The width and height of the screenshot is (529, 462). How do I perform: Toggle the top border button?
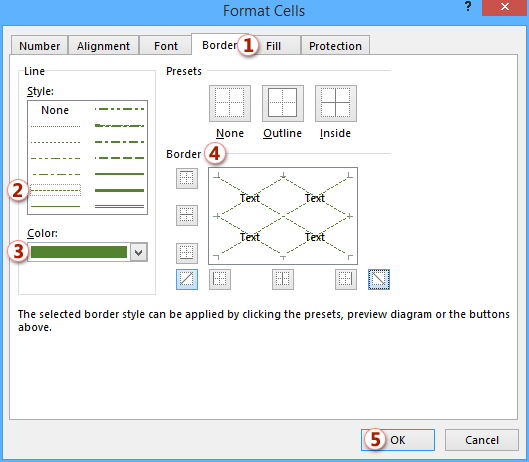(x=187, y=178)
